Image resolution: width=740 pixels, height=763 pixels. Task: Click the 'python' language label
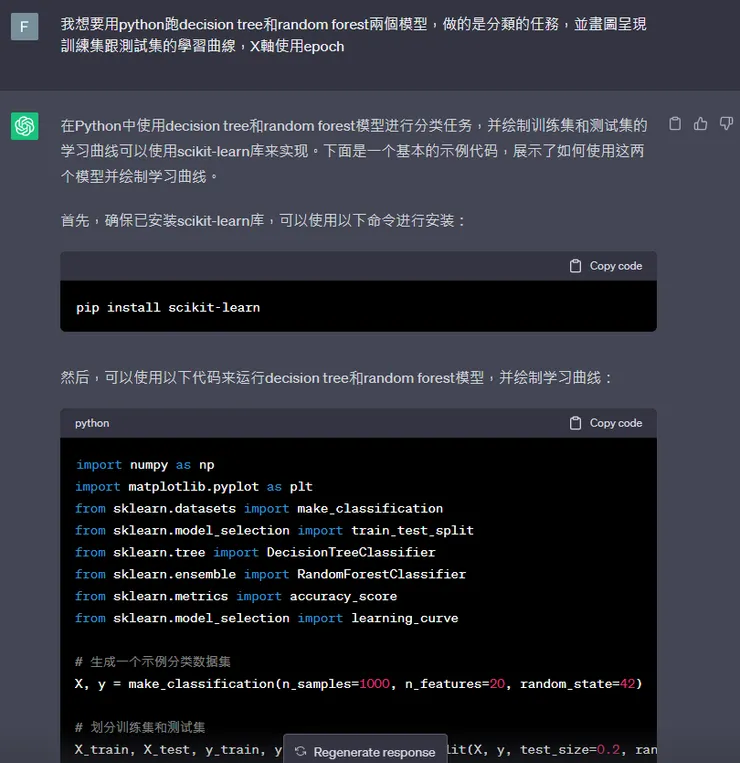pos(92,423)
